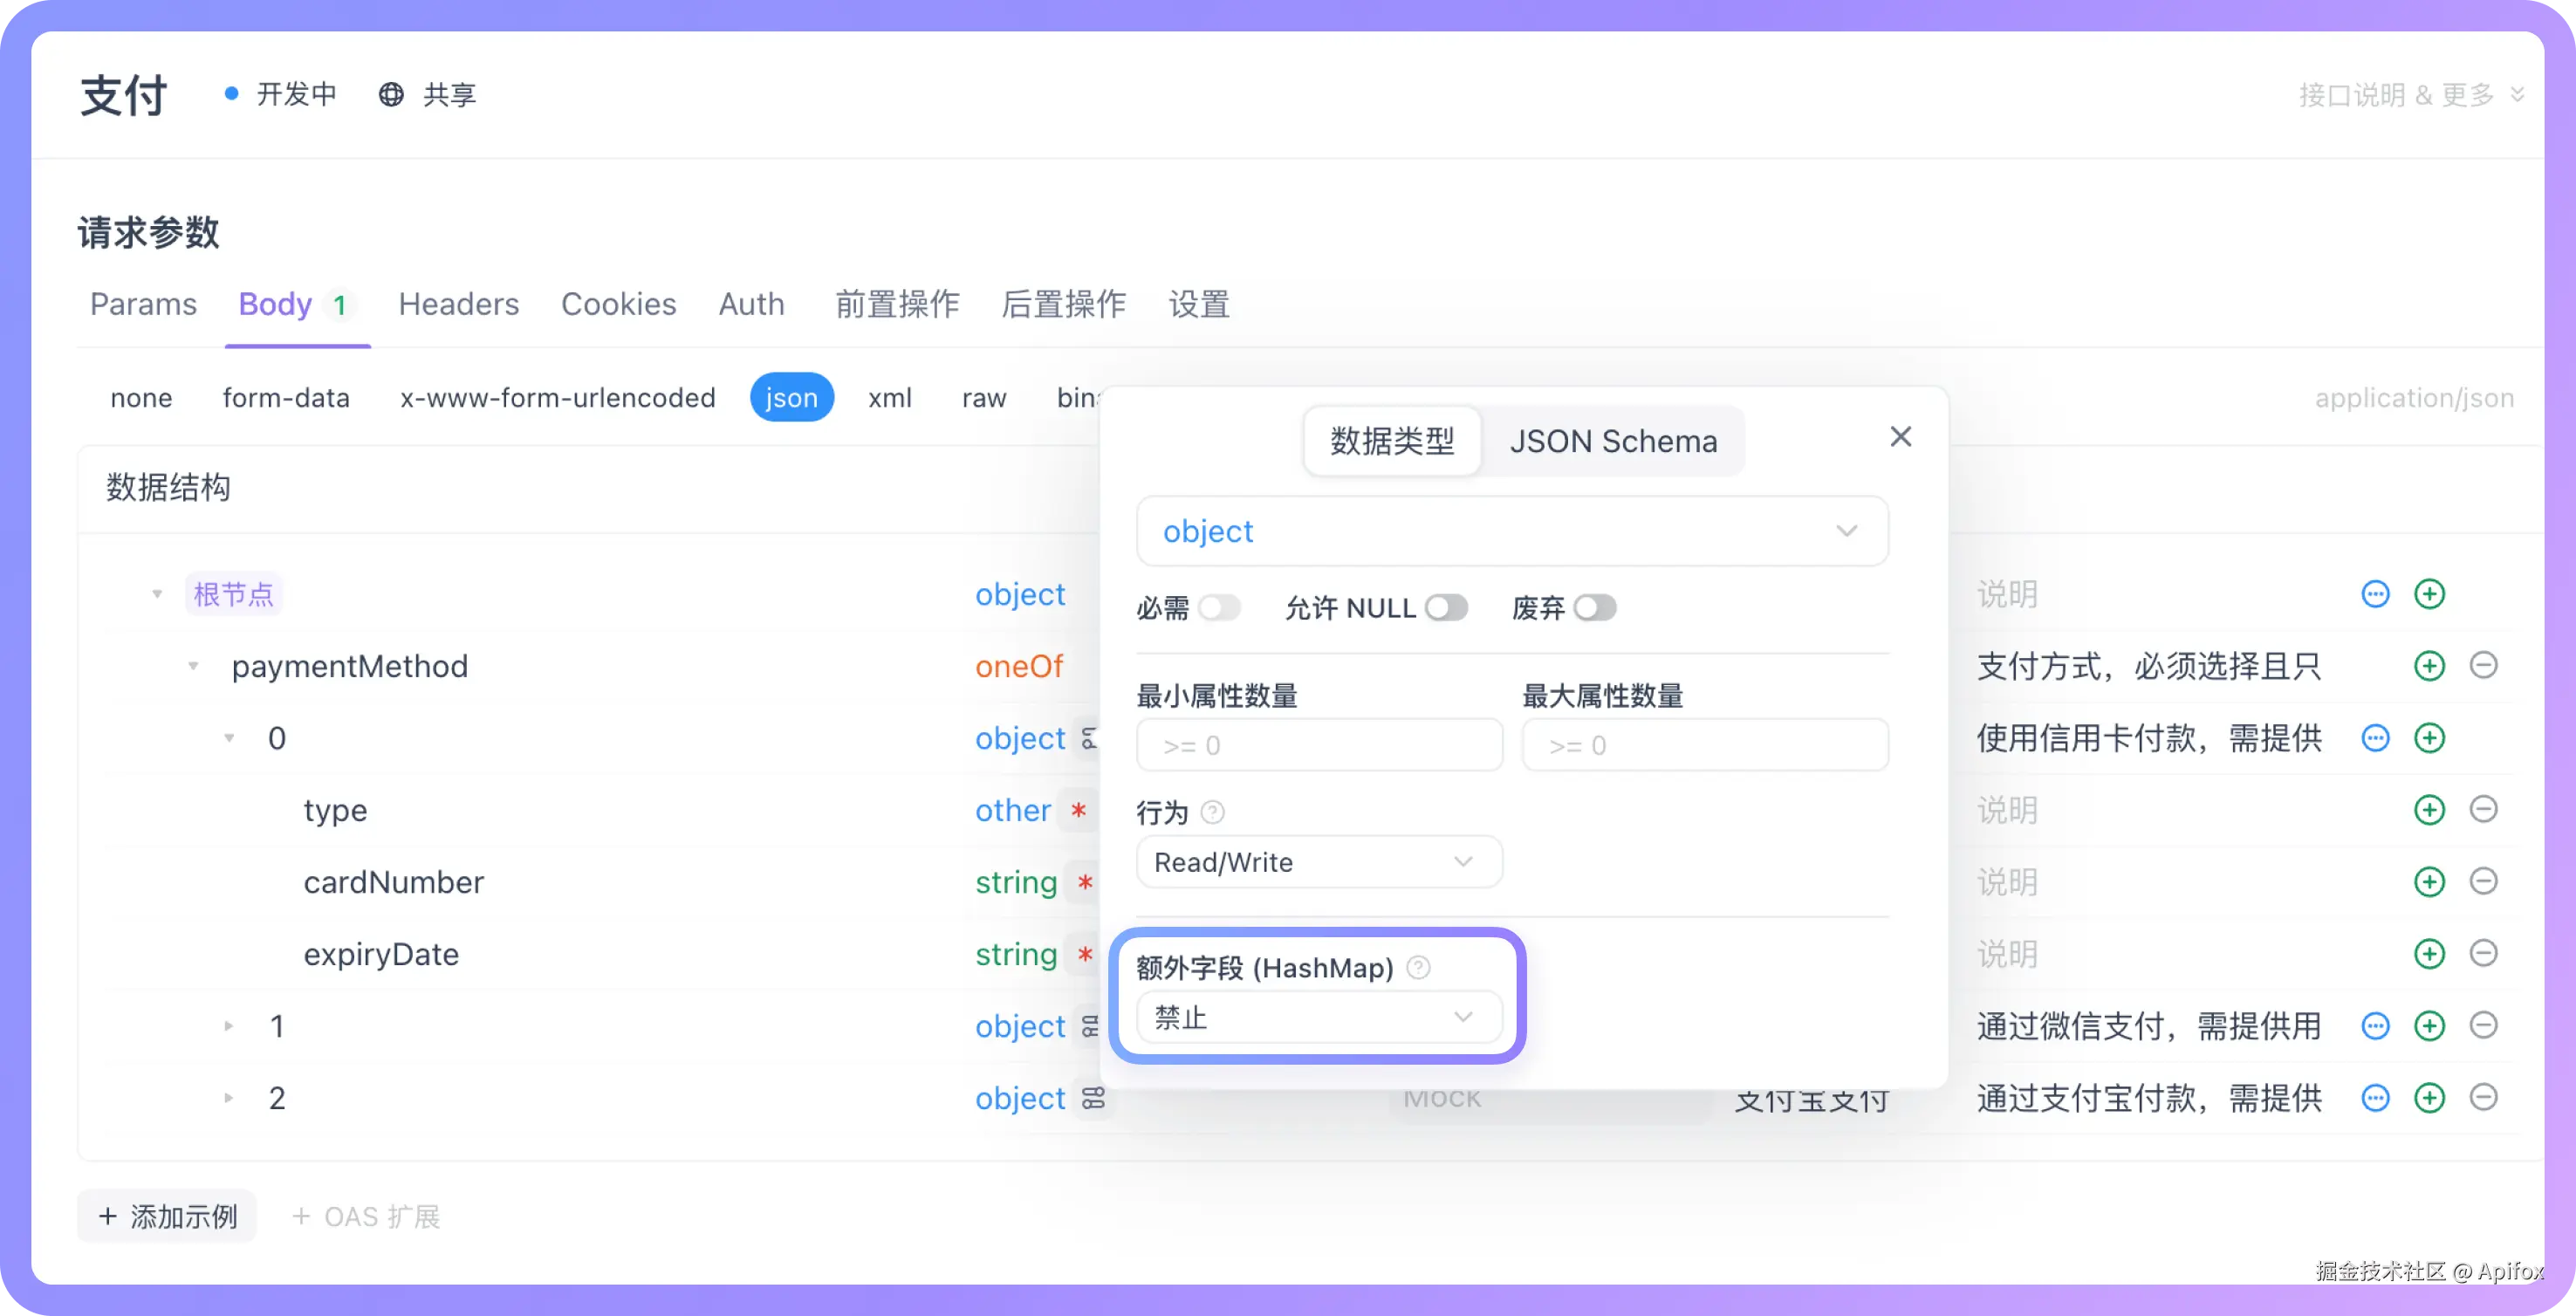Enable the 废弃 toggle
2576x1316 pixels.
pos(1594,607)
